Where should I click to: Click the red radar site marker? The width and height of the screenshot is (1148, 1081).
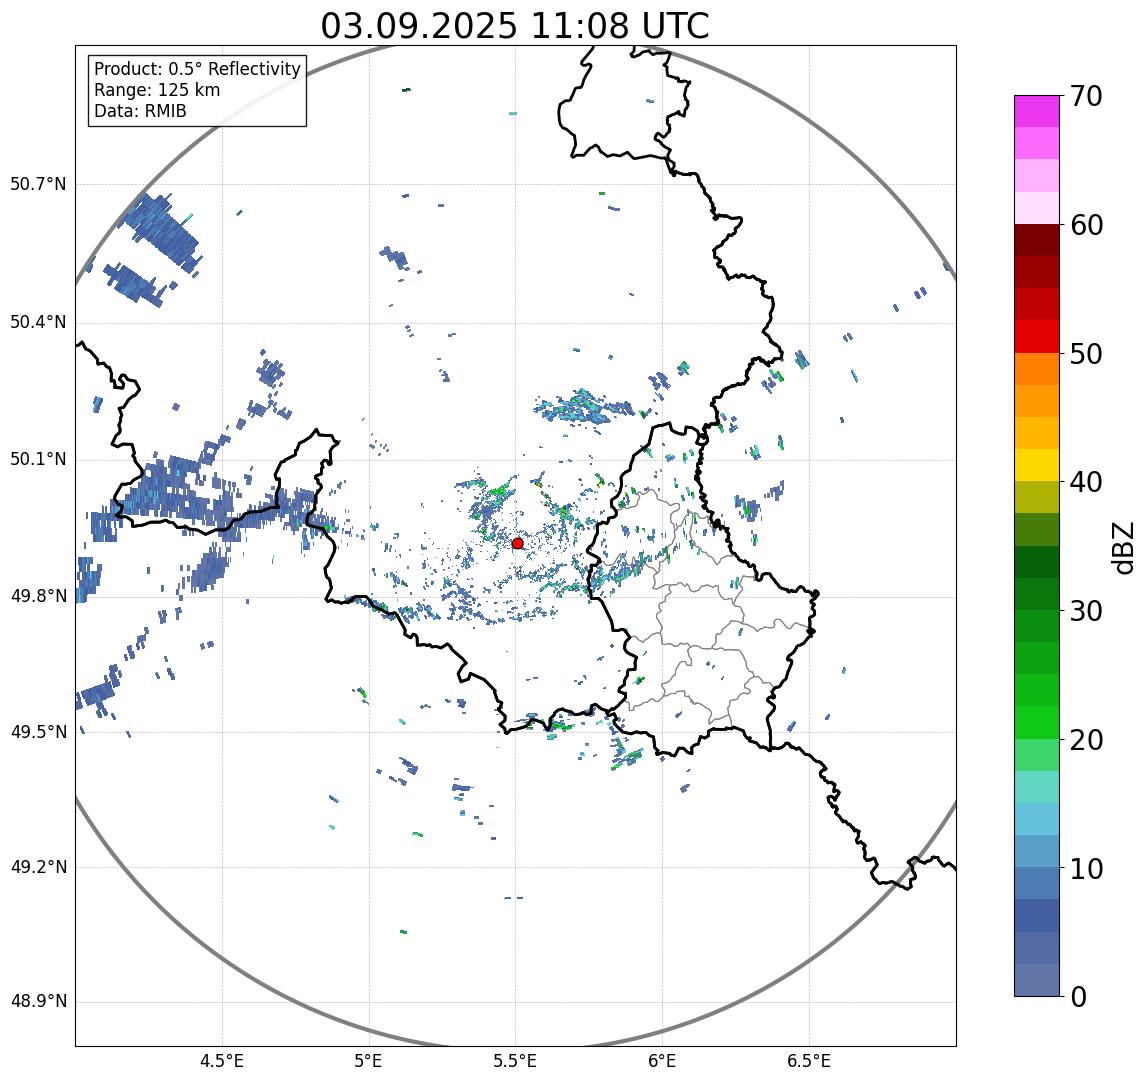pyautogui.click(x=518, y=543)
